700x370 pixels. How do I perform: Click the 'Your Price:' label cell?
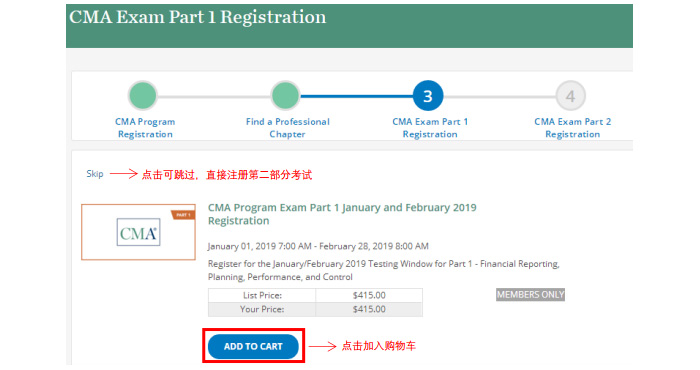pos(262,309)
